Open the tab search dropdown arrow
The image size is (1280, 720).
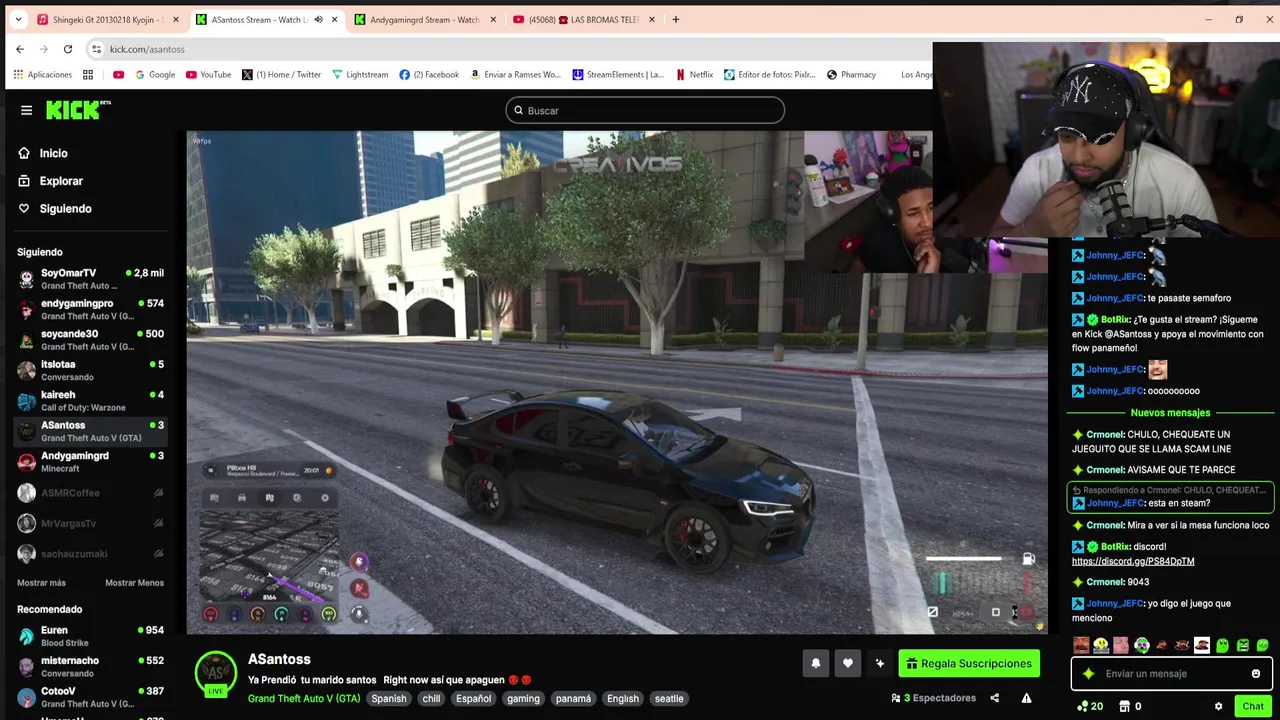click(x=18, y=19)
